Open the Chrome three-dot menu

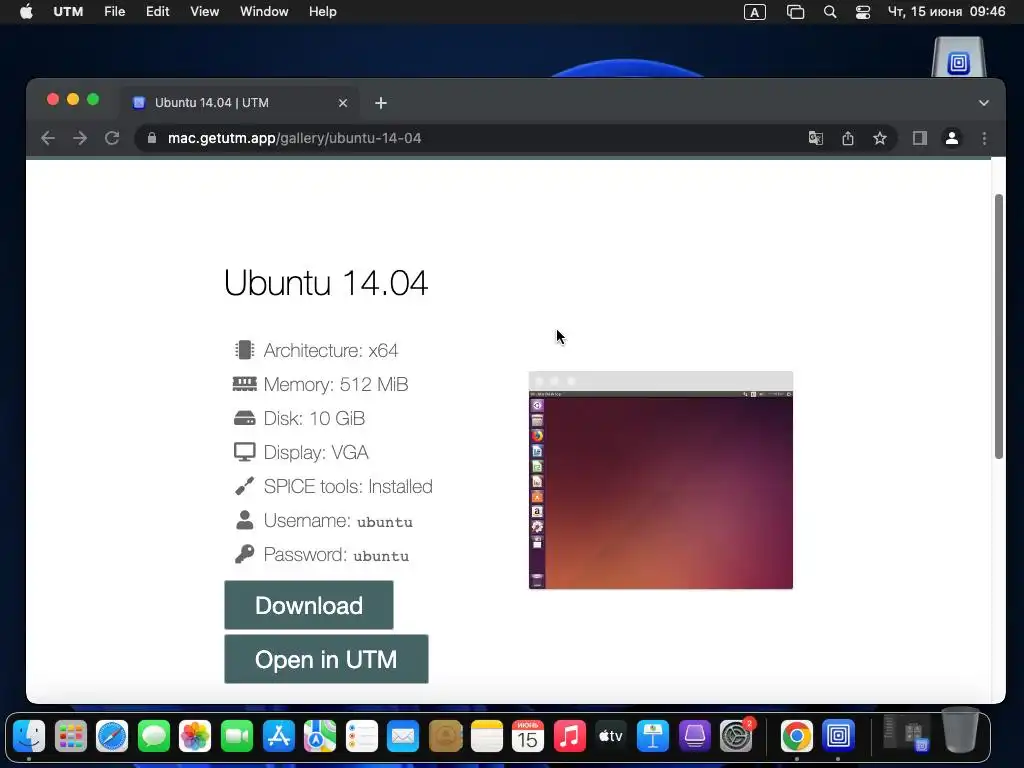(984, 138)
